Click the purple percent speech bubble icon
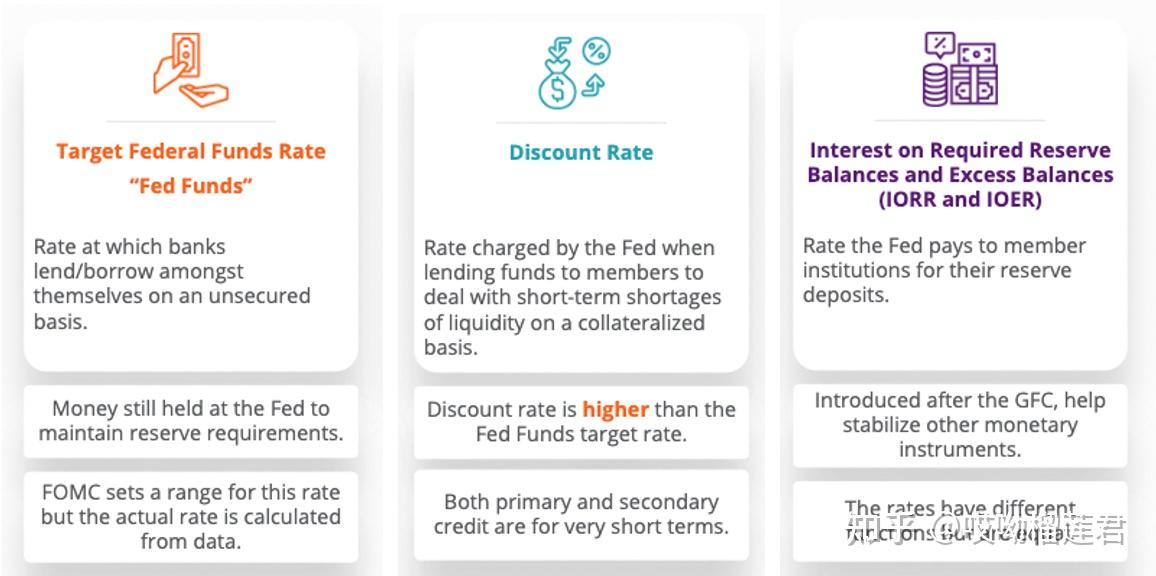The image size is (1156, 576). 939,45
